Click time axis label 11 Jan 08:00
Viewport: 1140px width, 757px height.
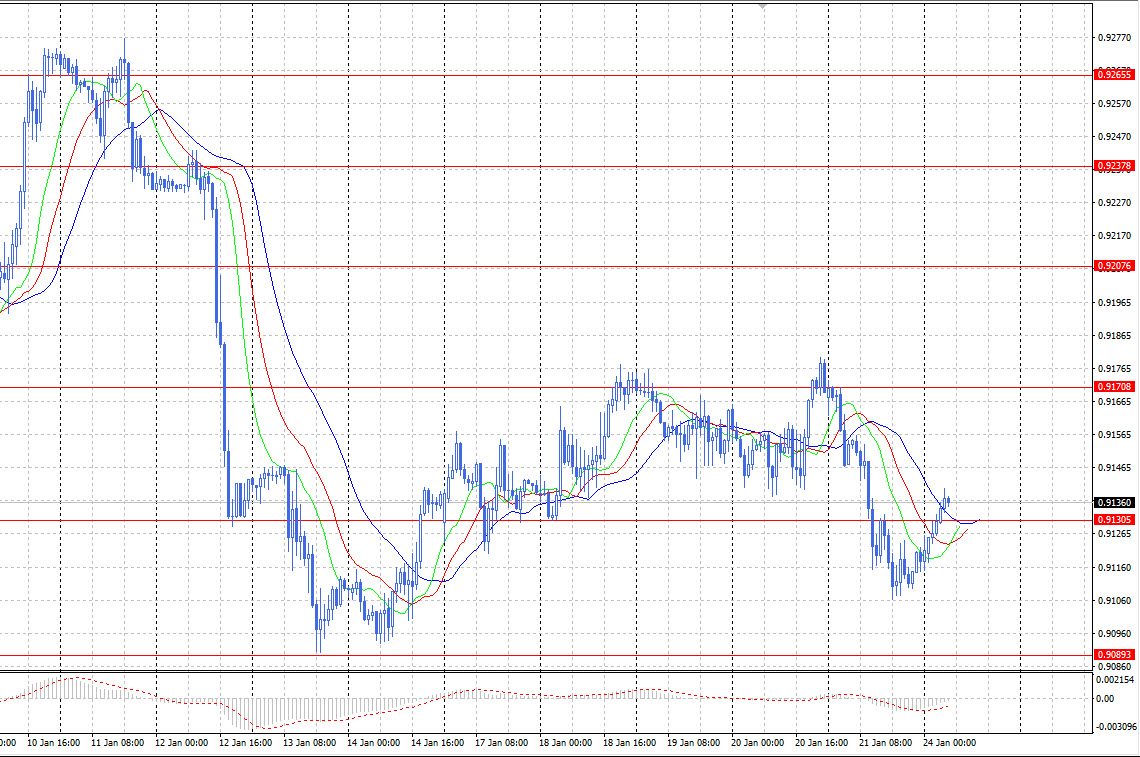[117, 743]
